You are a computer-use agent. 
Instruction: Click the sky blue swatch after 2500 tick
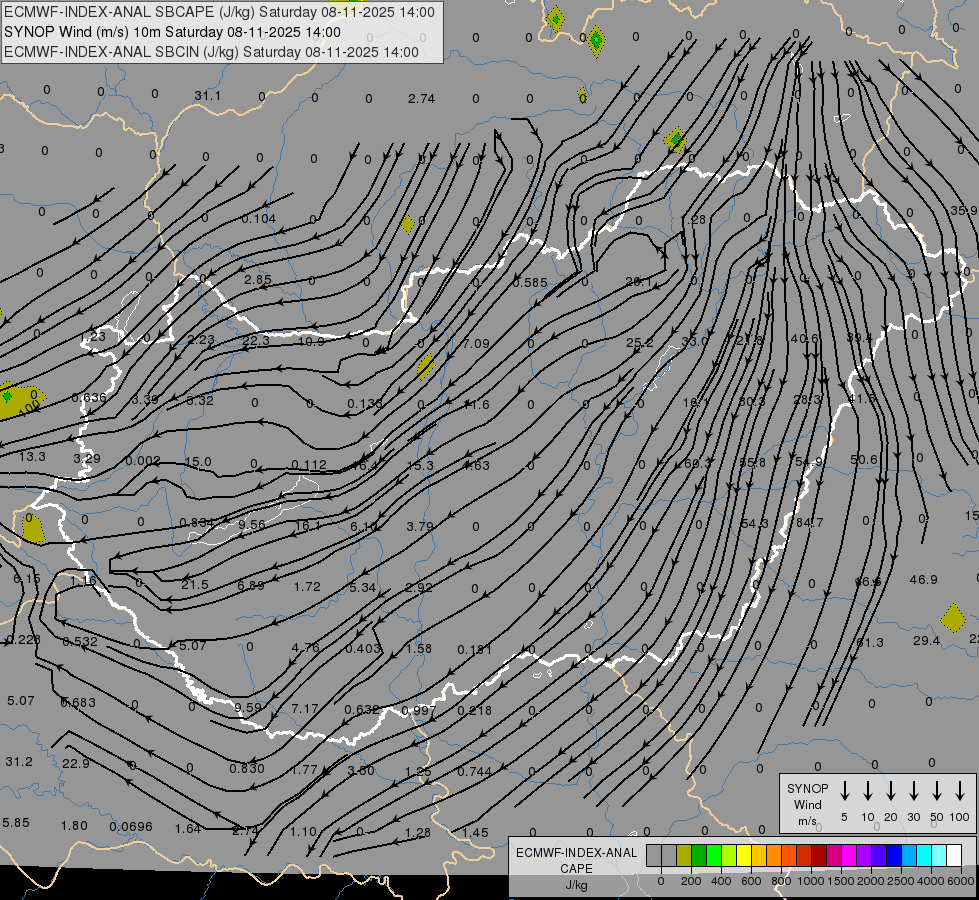tap(909, 856)
